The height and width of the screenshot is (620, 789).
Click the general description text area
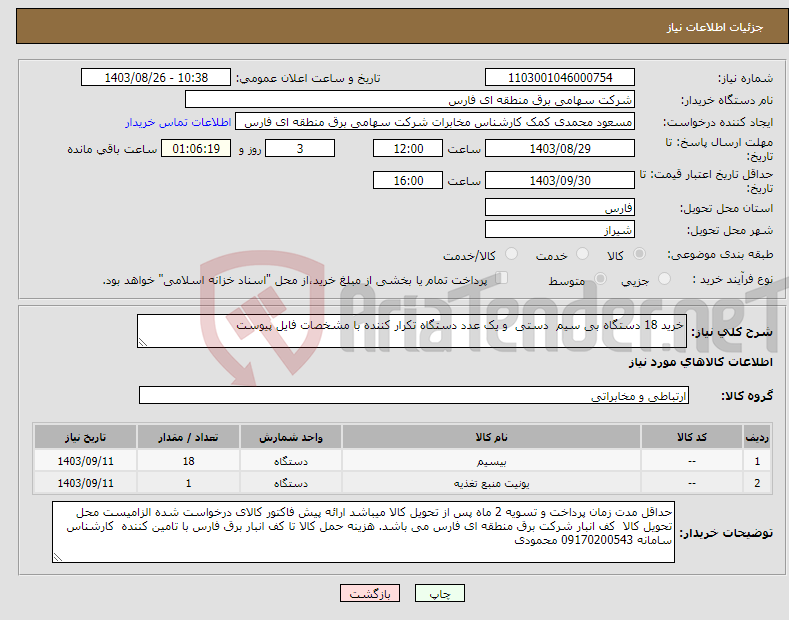coord(412,331)
